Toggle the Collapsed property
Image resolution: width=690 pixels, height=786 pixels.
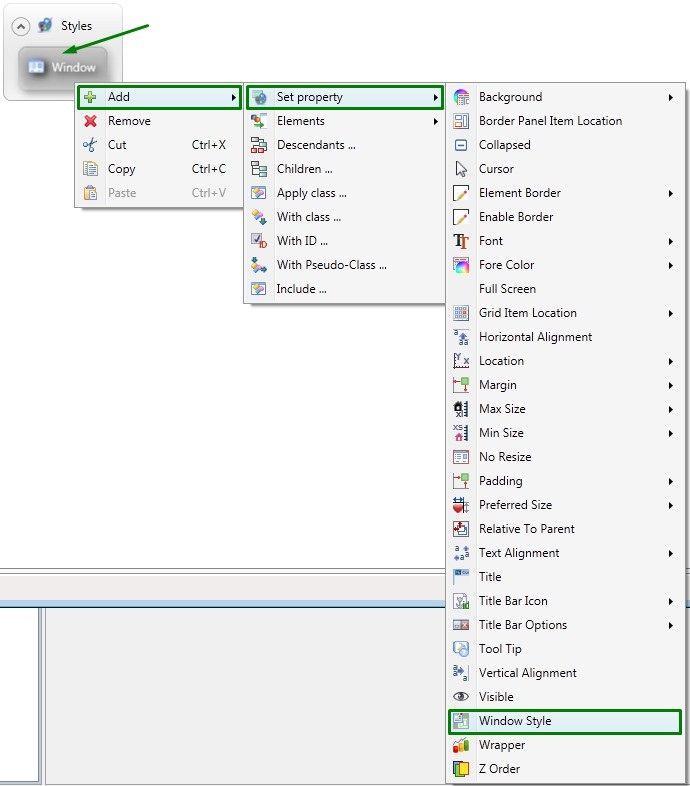pyautogui.click(x=504, y=145)
